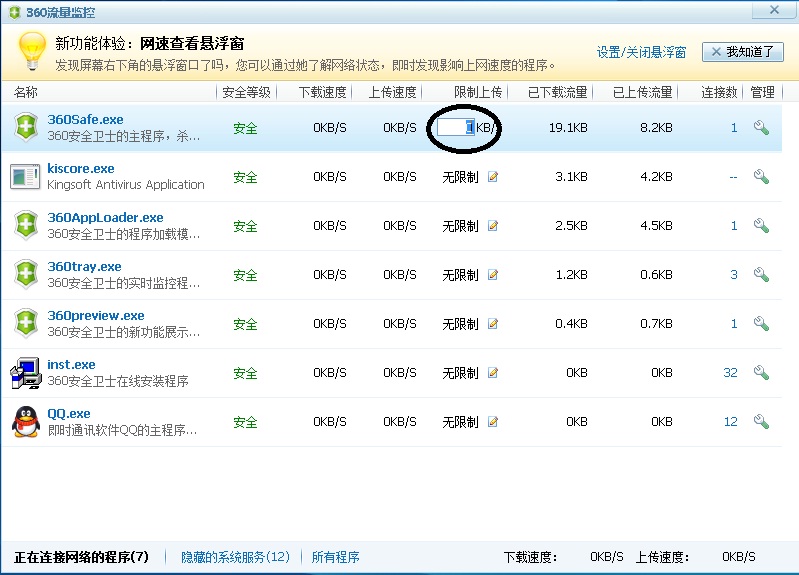799x575 pixels.
Task: Select the kiscore.exe process name
Action: [81, 168]
